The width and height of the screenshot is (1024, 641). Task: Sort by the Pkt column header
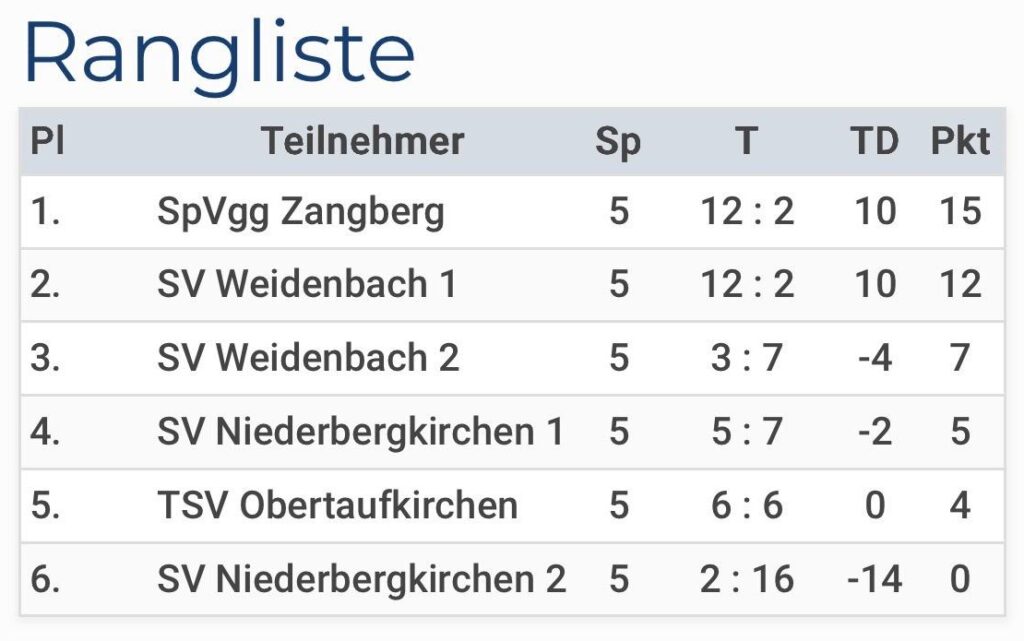tap(960, 142)
